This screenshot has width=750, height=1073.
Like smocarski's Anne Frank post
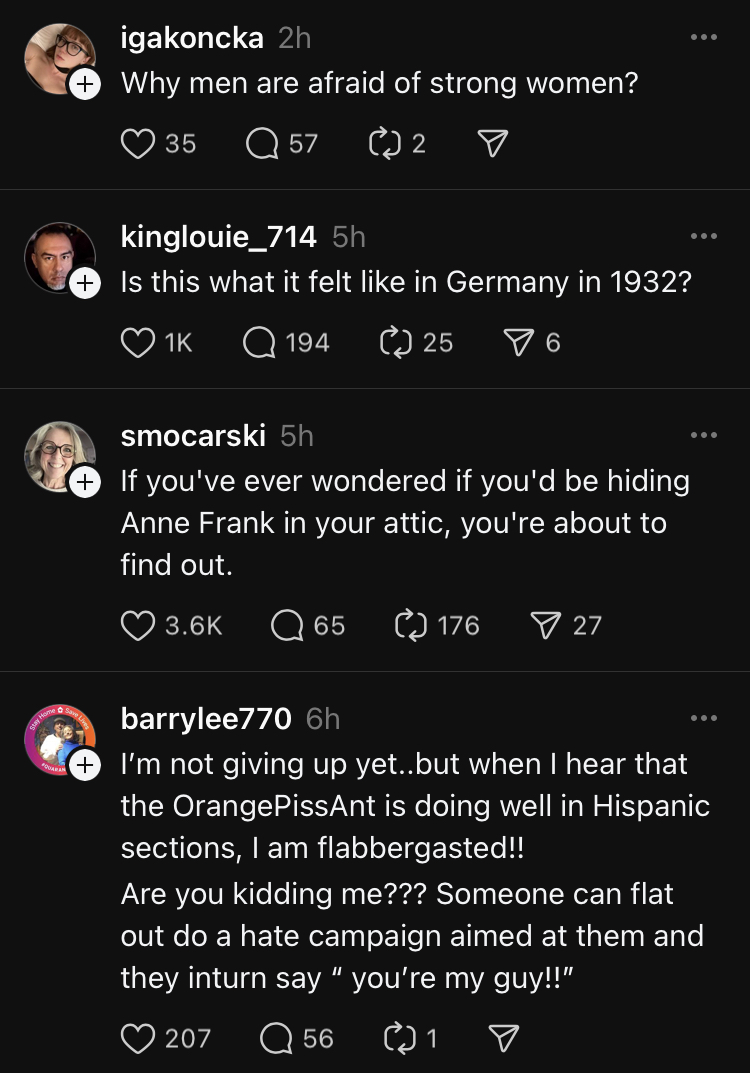tap(137, 626)
